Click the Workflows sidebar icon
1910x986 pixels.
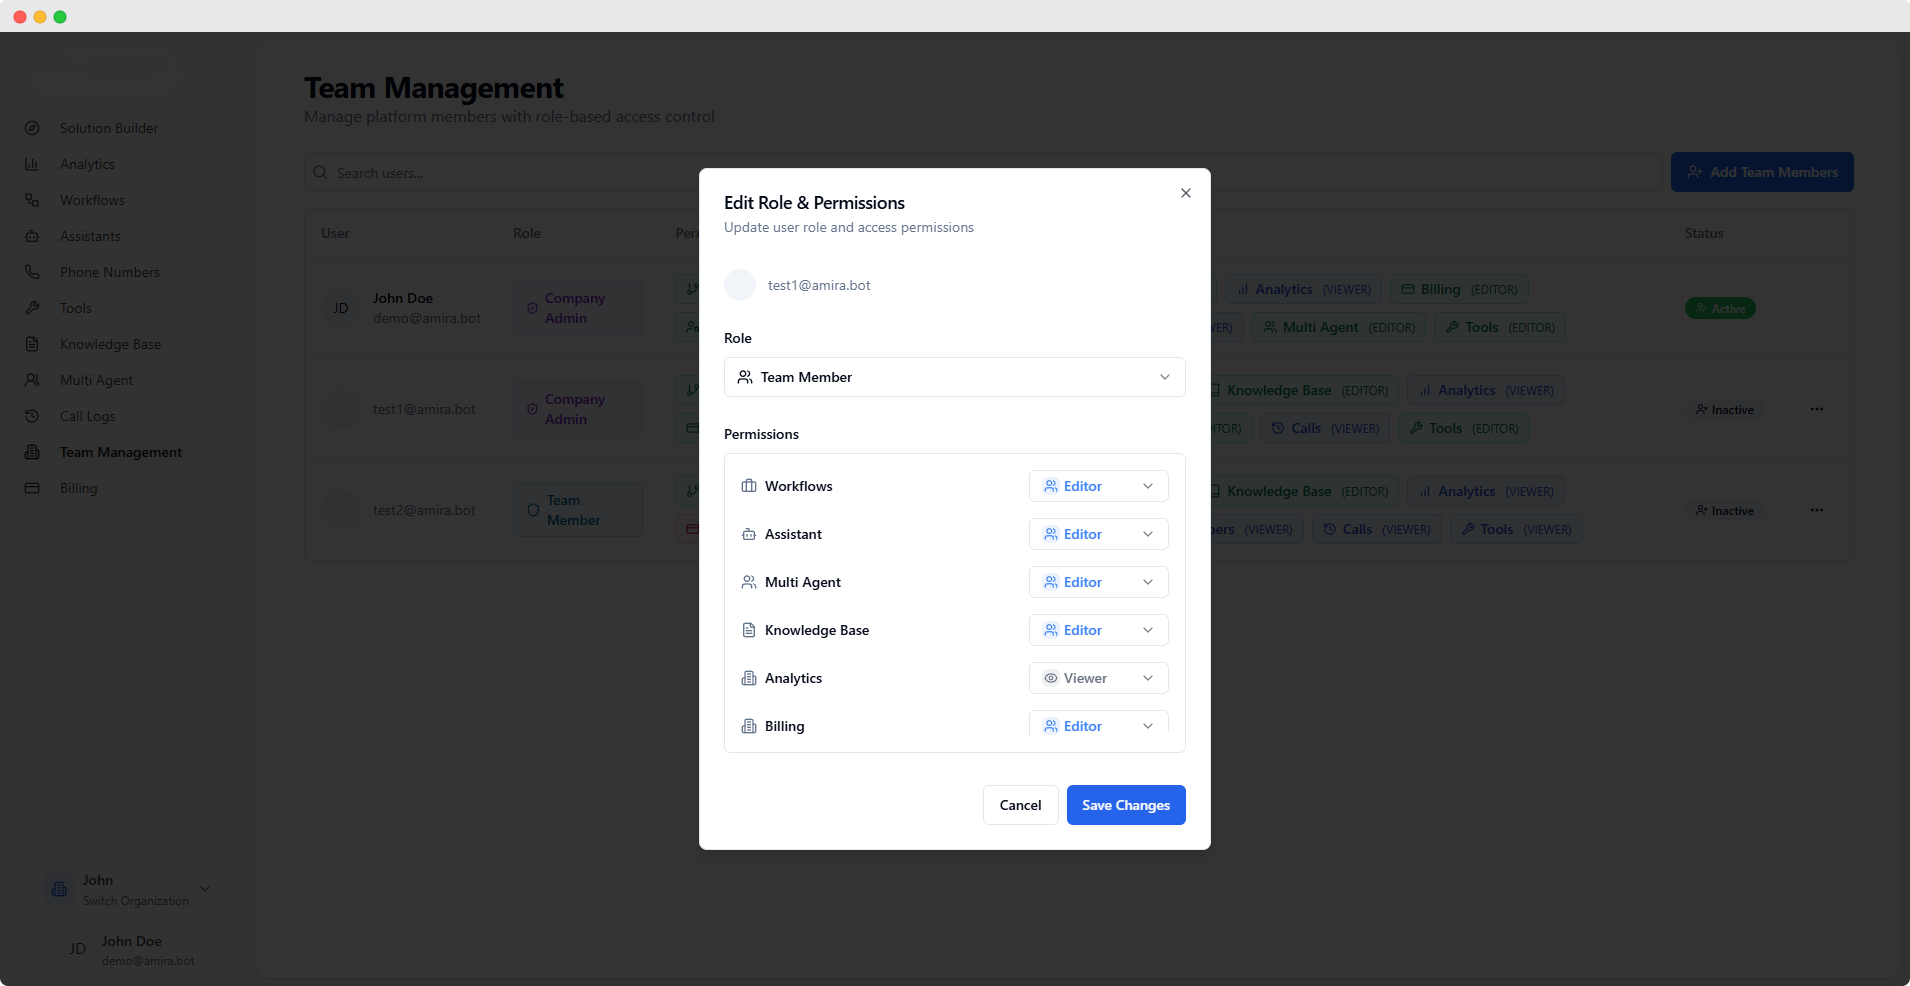coord(32,199)
